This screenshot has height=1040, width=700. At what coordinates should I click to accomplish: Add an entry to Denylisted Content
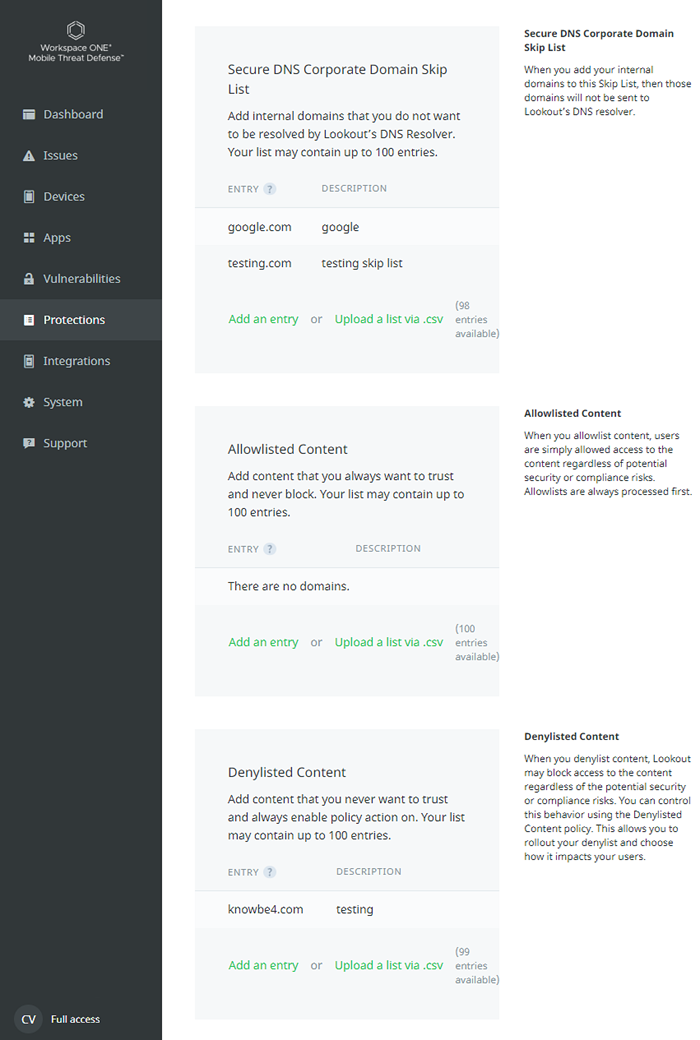click(x=263, y=965)
